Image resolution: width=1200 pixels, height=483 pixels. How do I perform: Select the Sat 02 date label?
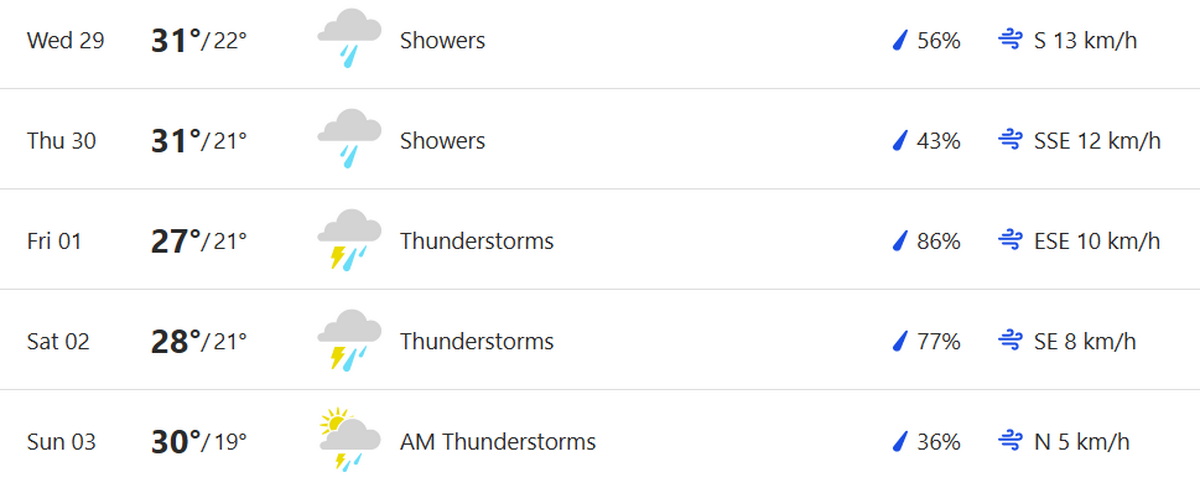(x=58, y=341)
